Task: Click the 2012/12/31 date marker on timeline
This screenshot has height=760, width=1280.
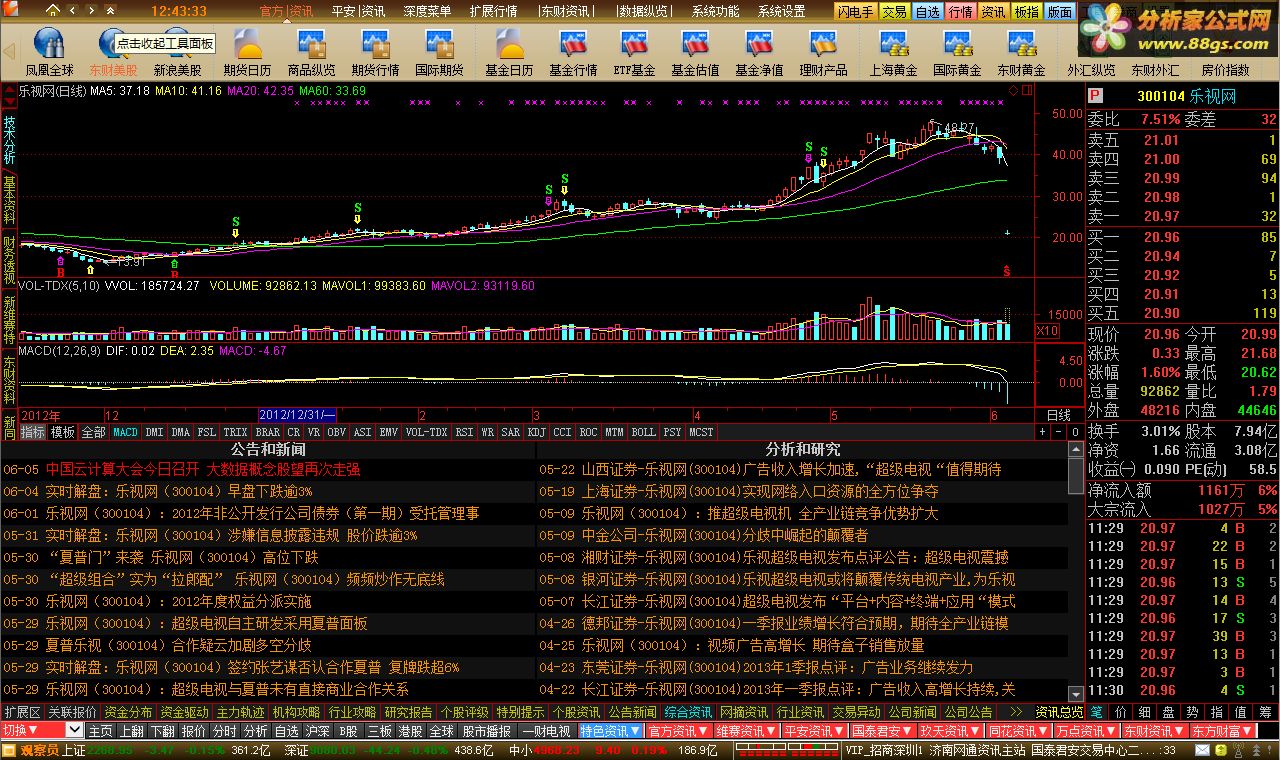Action: [x=298, y=415]
